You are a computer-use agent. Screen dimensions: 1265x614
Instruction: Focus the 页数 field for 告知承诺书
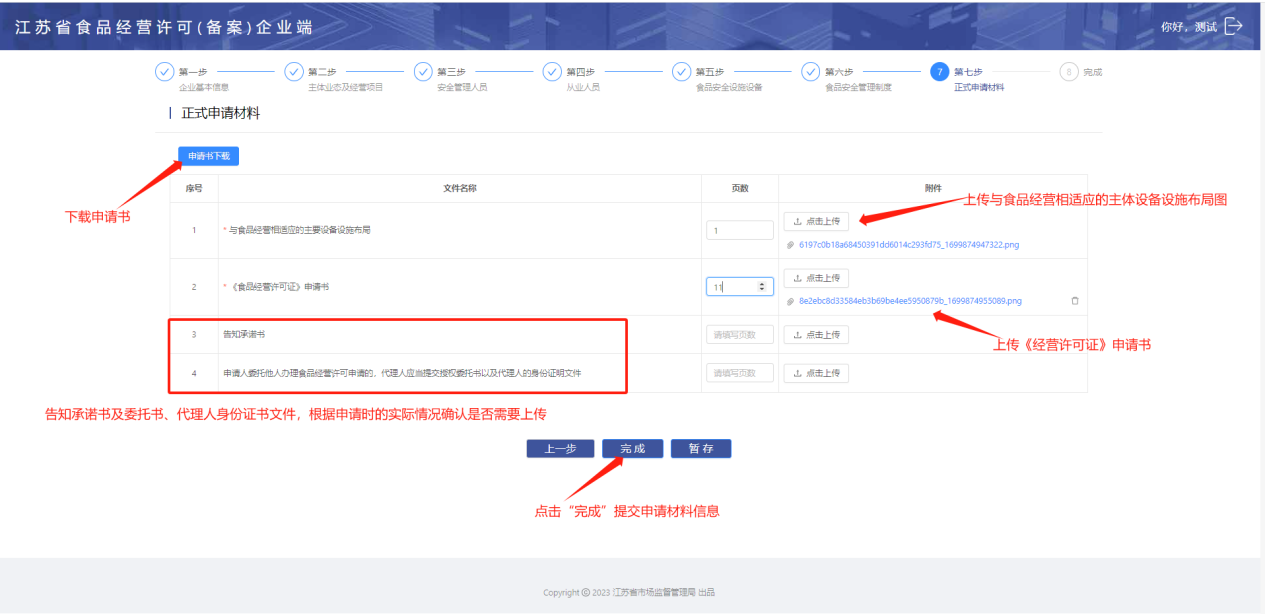coord(739,335)
